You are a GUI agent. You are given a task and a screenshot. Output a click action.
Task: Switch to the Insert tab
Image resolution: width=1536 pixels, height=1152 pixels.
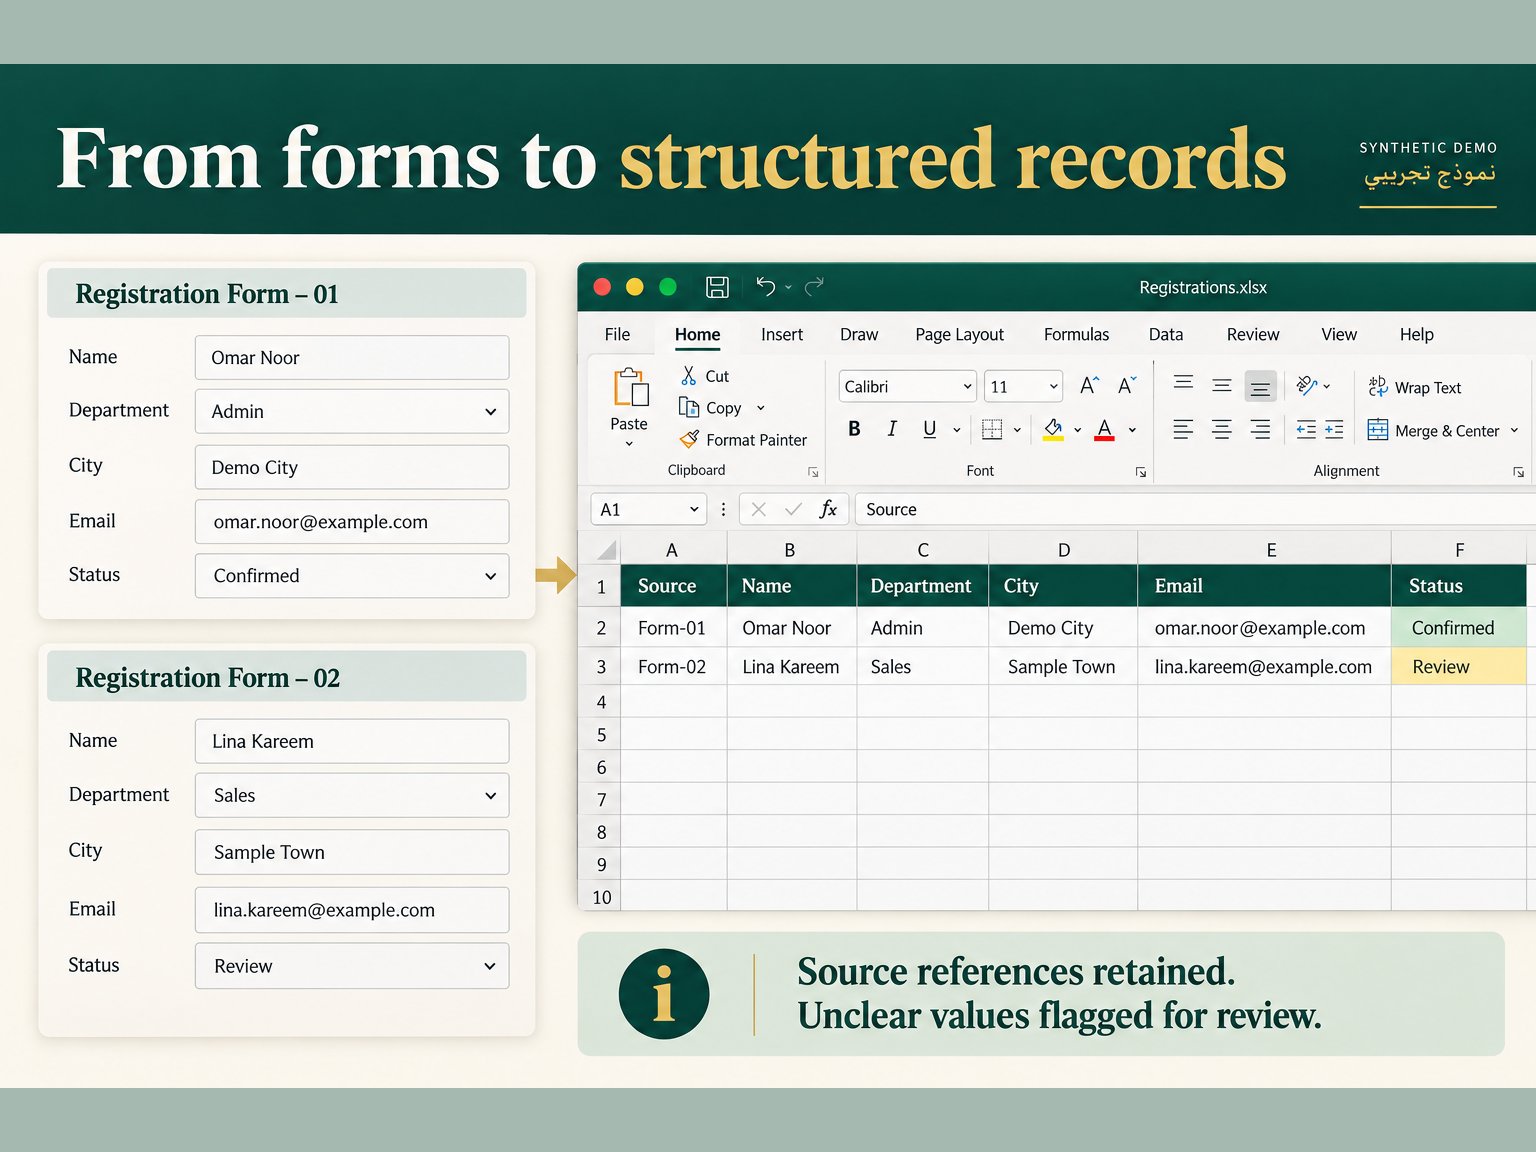[x=782, y=334]
